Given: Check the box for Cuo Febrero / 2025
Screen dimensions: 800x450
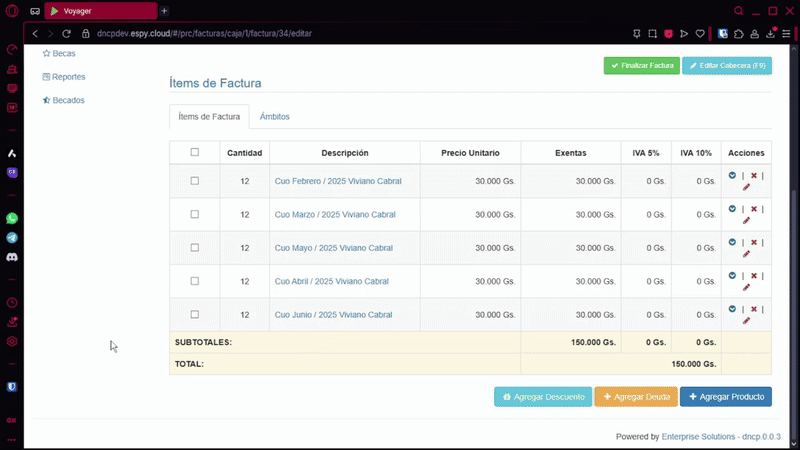Looking at the screenshot, I should click(x=195, y=181).
